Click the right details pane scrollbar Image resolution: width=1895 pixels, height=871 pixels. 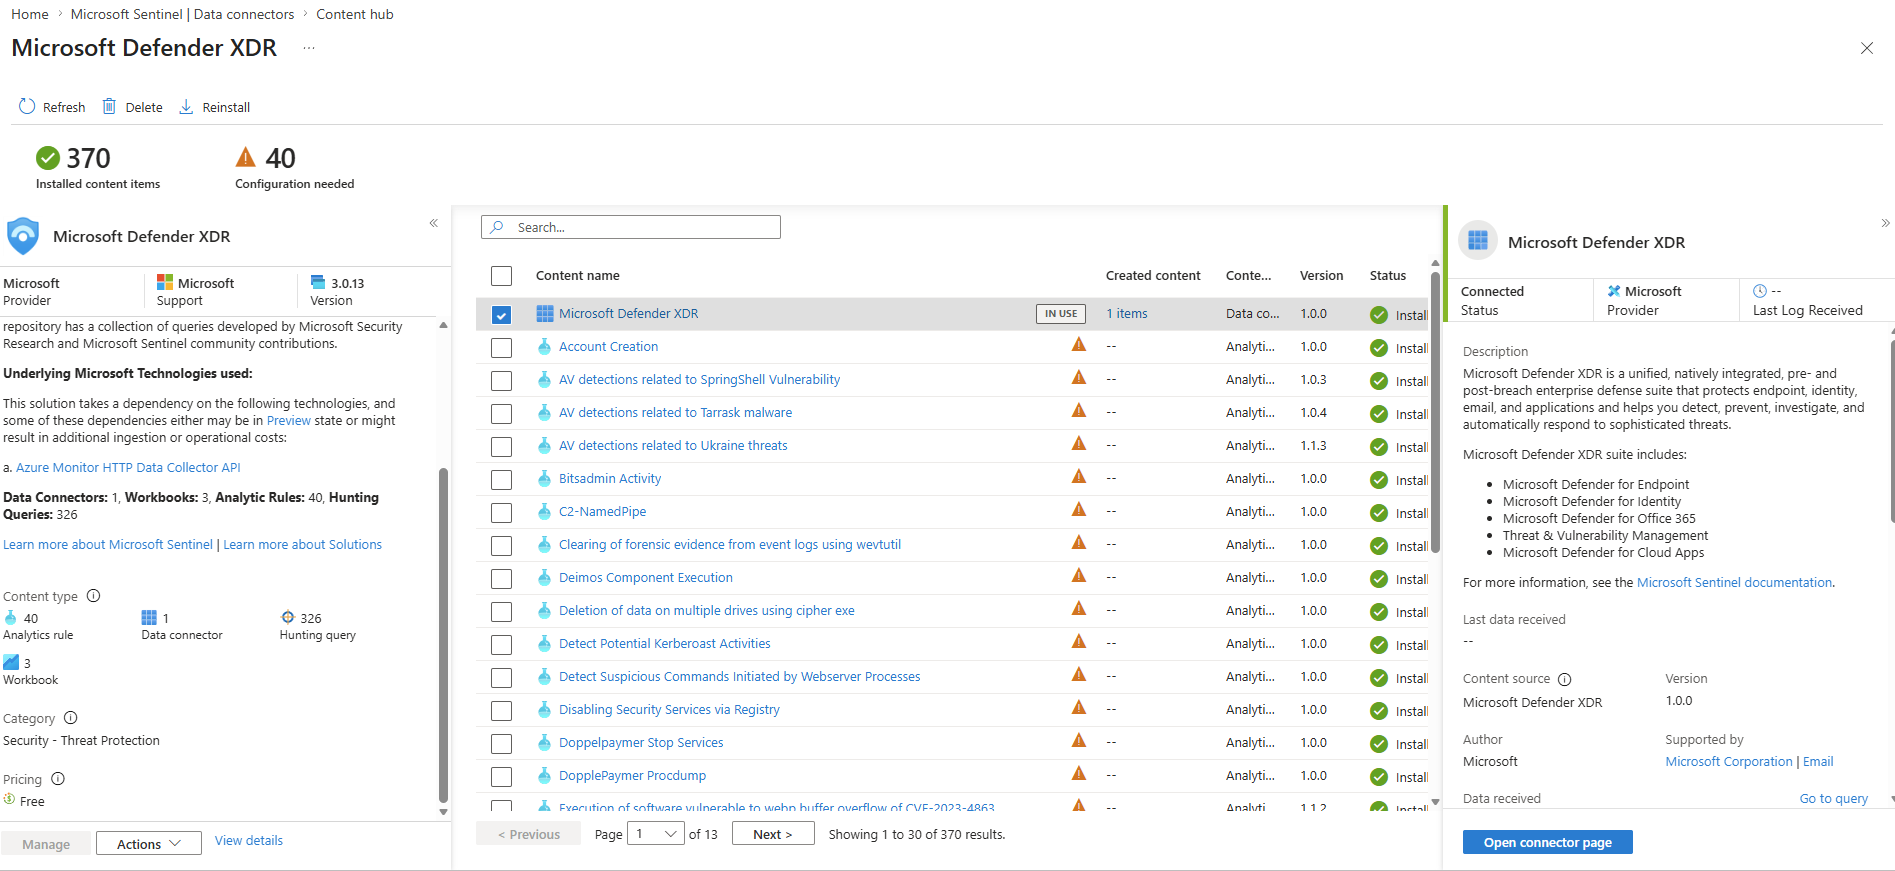[x=1891, y=430]
